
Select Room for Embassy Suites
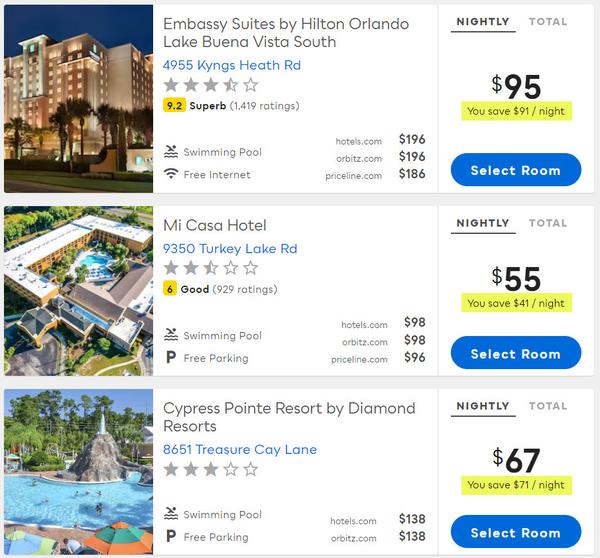click(x=515, y=170)
